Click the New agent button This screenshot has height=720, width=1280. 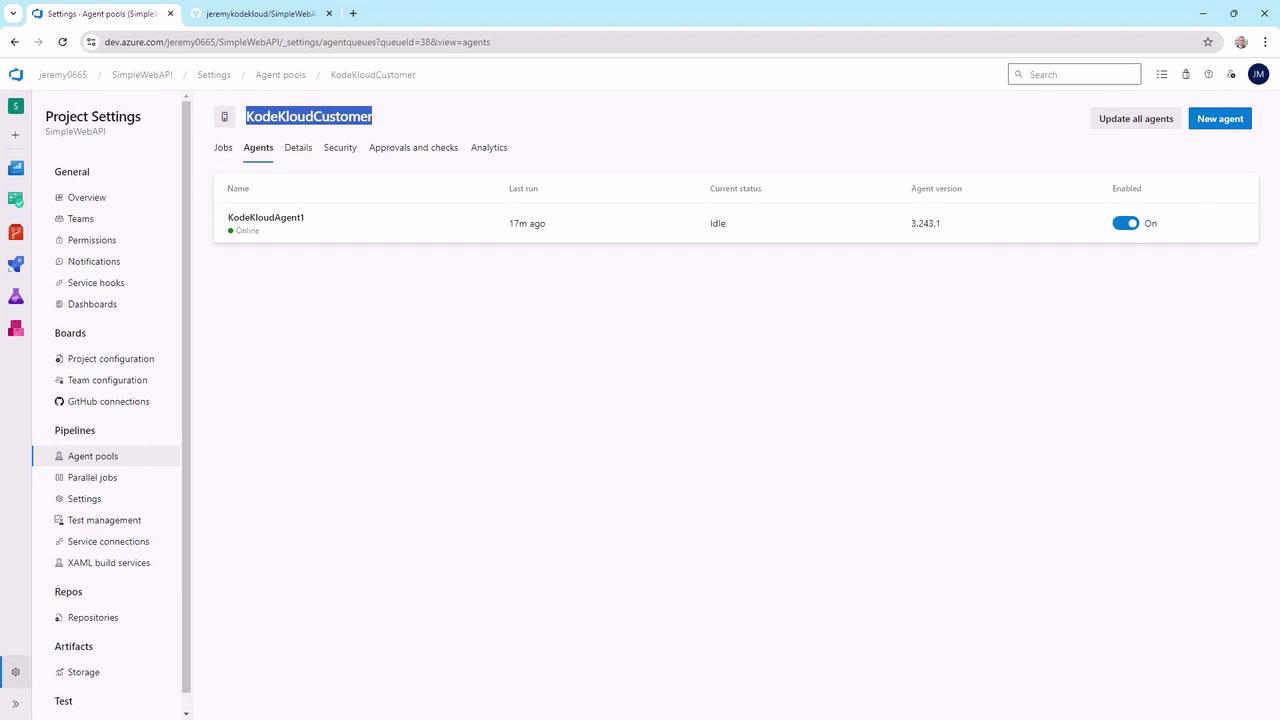[x=1220, y=119]
